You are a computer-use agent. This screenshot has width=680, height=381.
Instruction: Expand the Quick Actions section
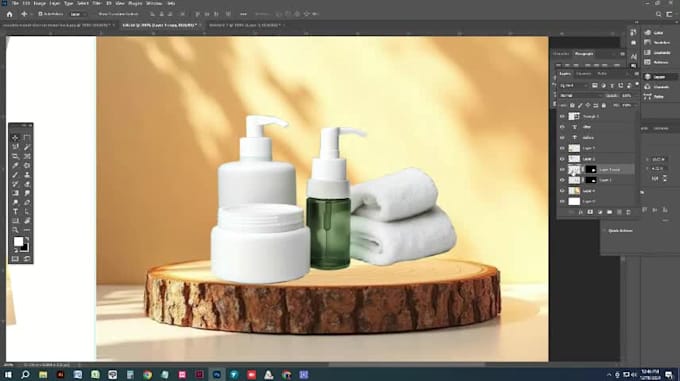(604, 231)
